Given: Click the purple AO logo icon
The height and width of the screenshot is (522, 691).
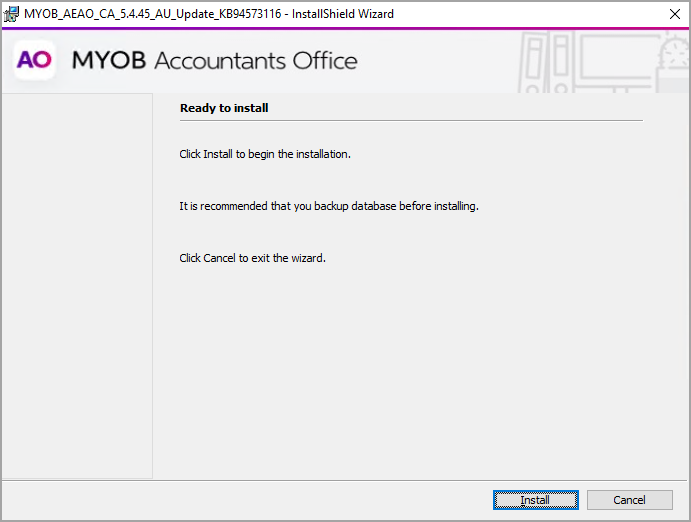Looking at the screenshot, I should (x=34, y=60).
